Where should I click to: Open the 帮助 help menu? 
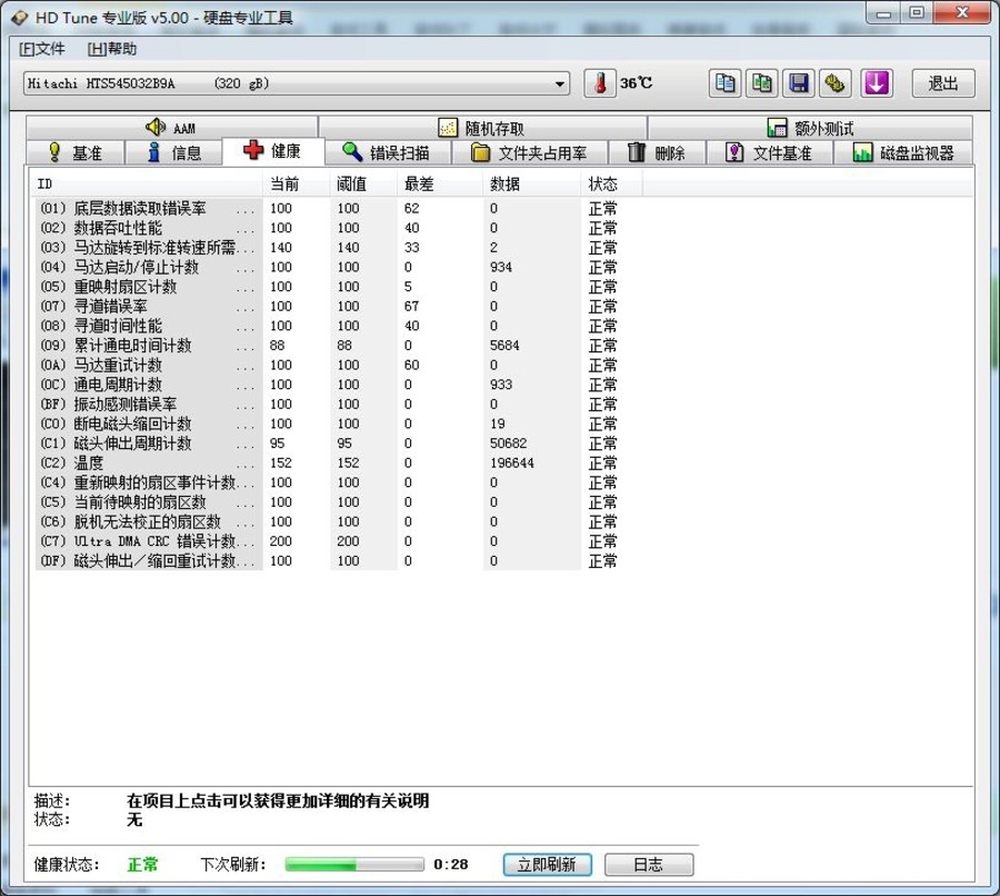click(112, 48)
